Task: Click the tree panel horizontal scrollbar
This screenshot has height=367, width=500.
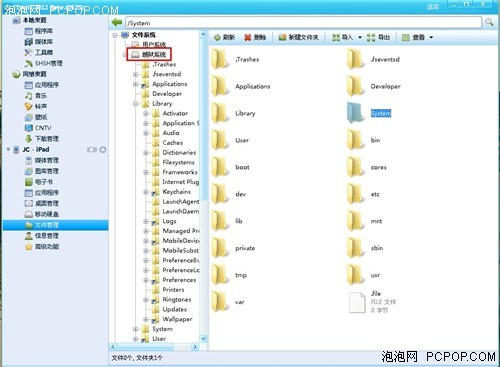Action: (x=154, y=347)
